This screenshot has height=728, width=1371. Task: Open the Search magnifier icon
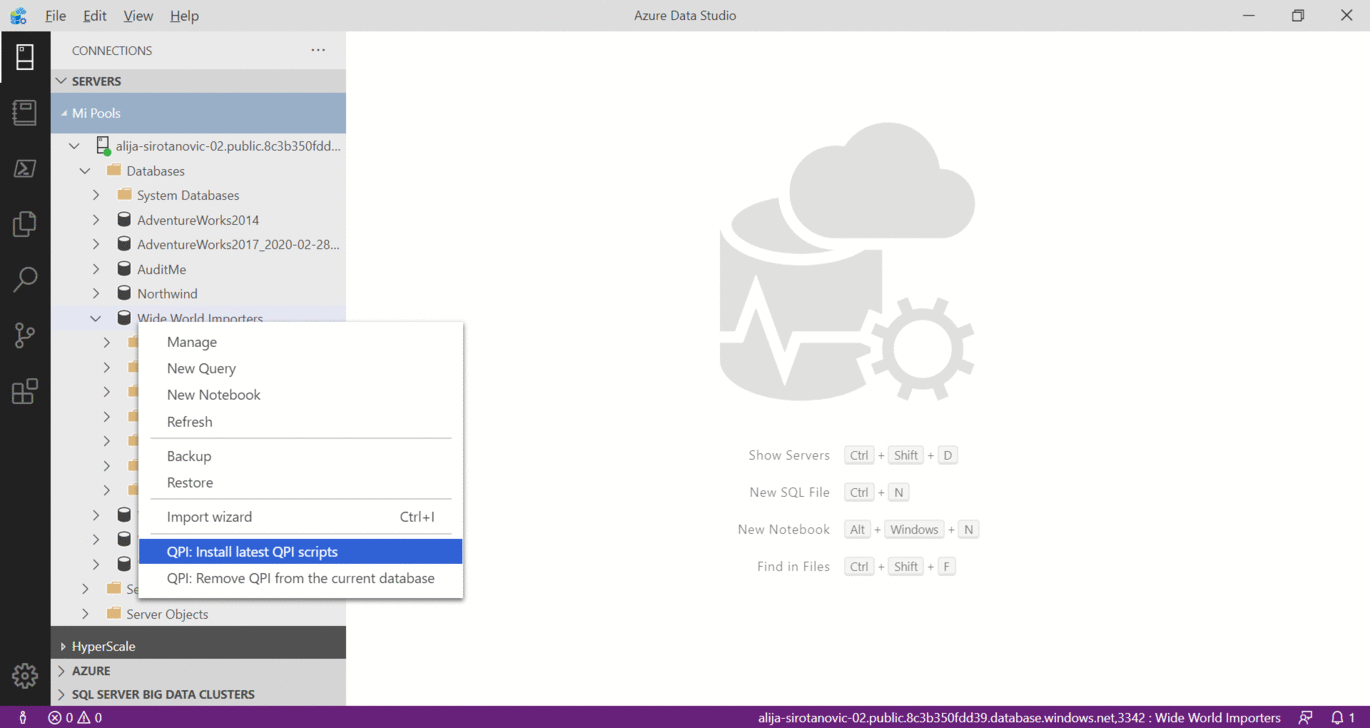coord(25,279)
